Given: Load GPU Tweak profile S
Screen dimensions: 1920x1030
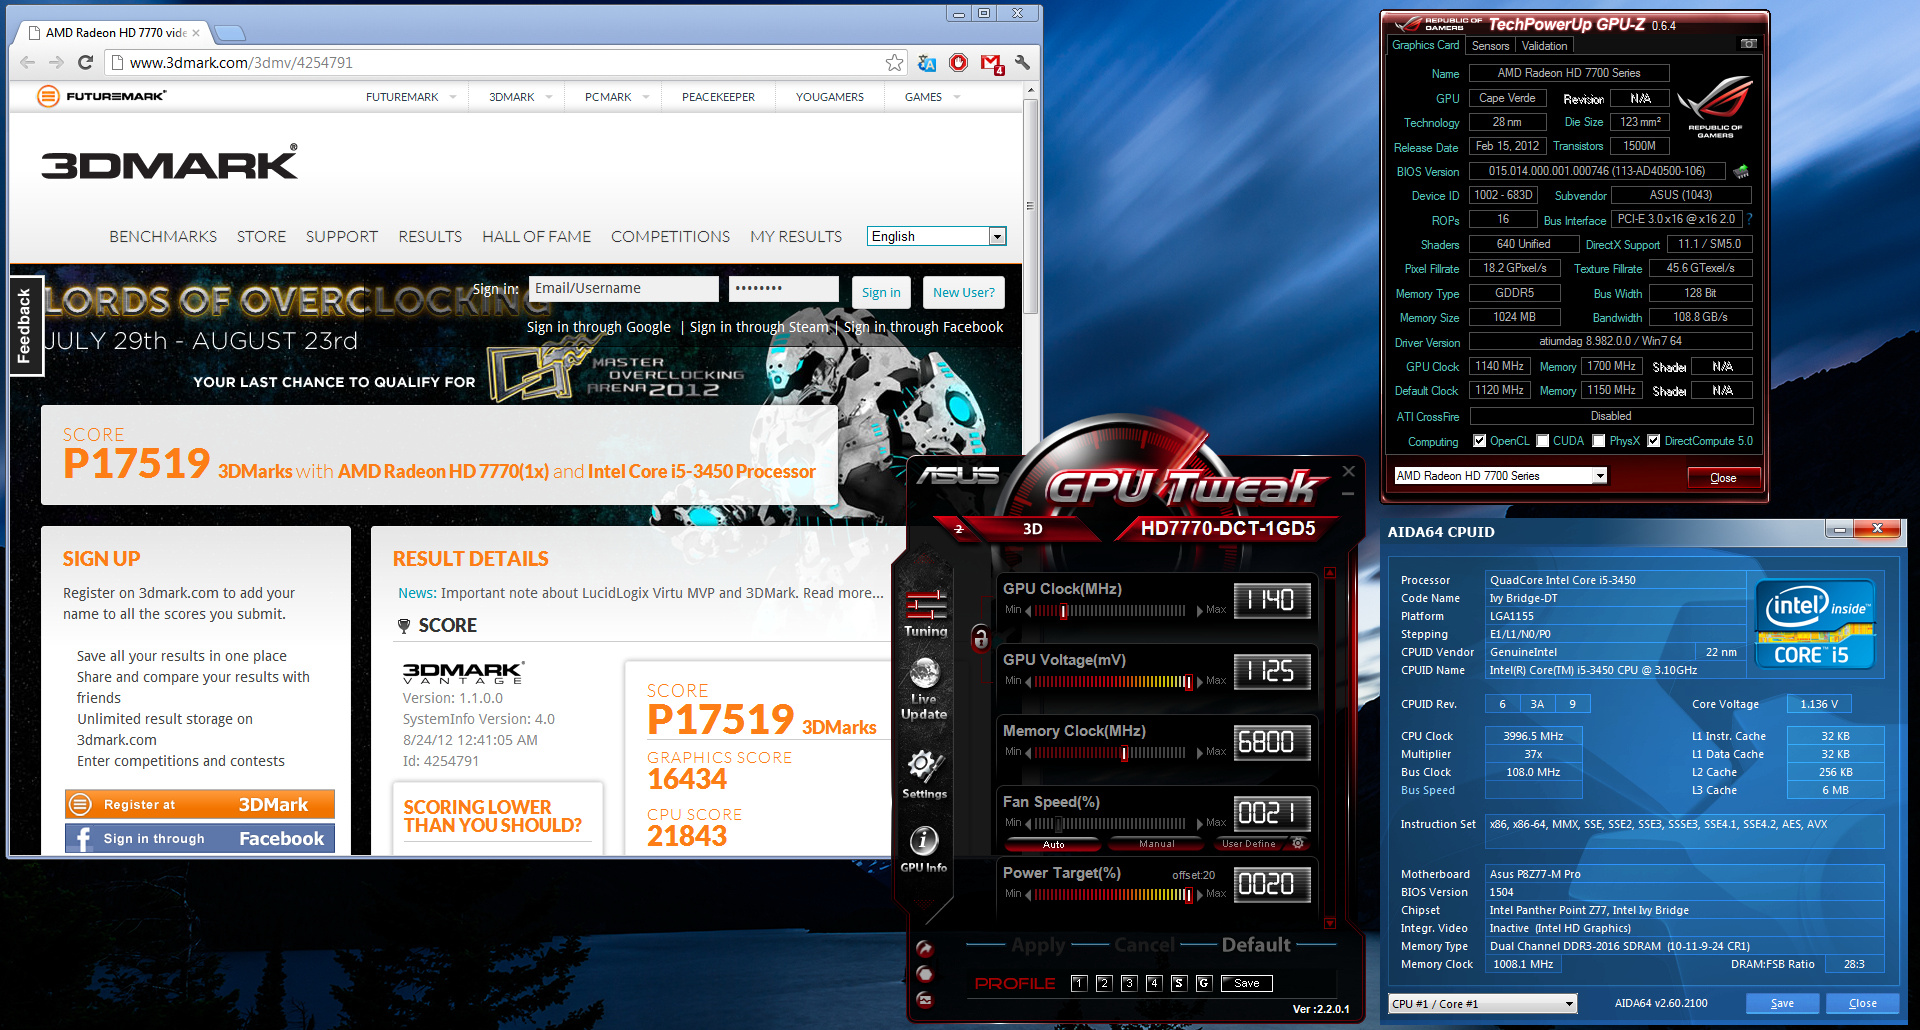Looking at the screenshot, I should [1178, 983].
